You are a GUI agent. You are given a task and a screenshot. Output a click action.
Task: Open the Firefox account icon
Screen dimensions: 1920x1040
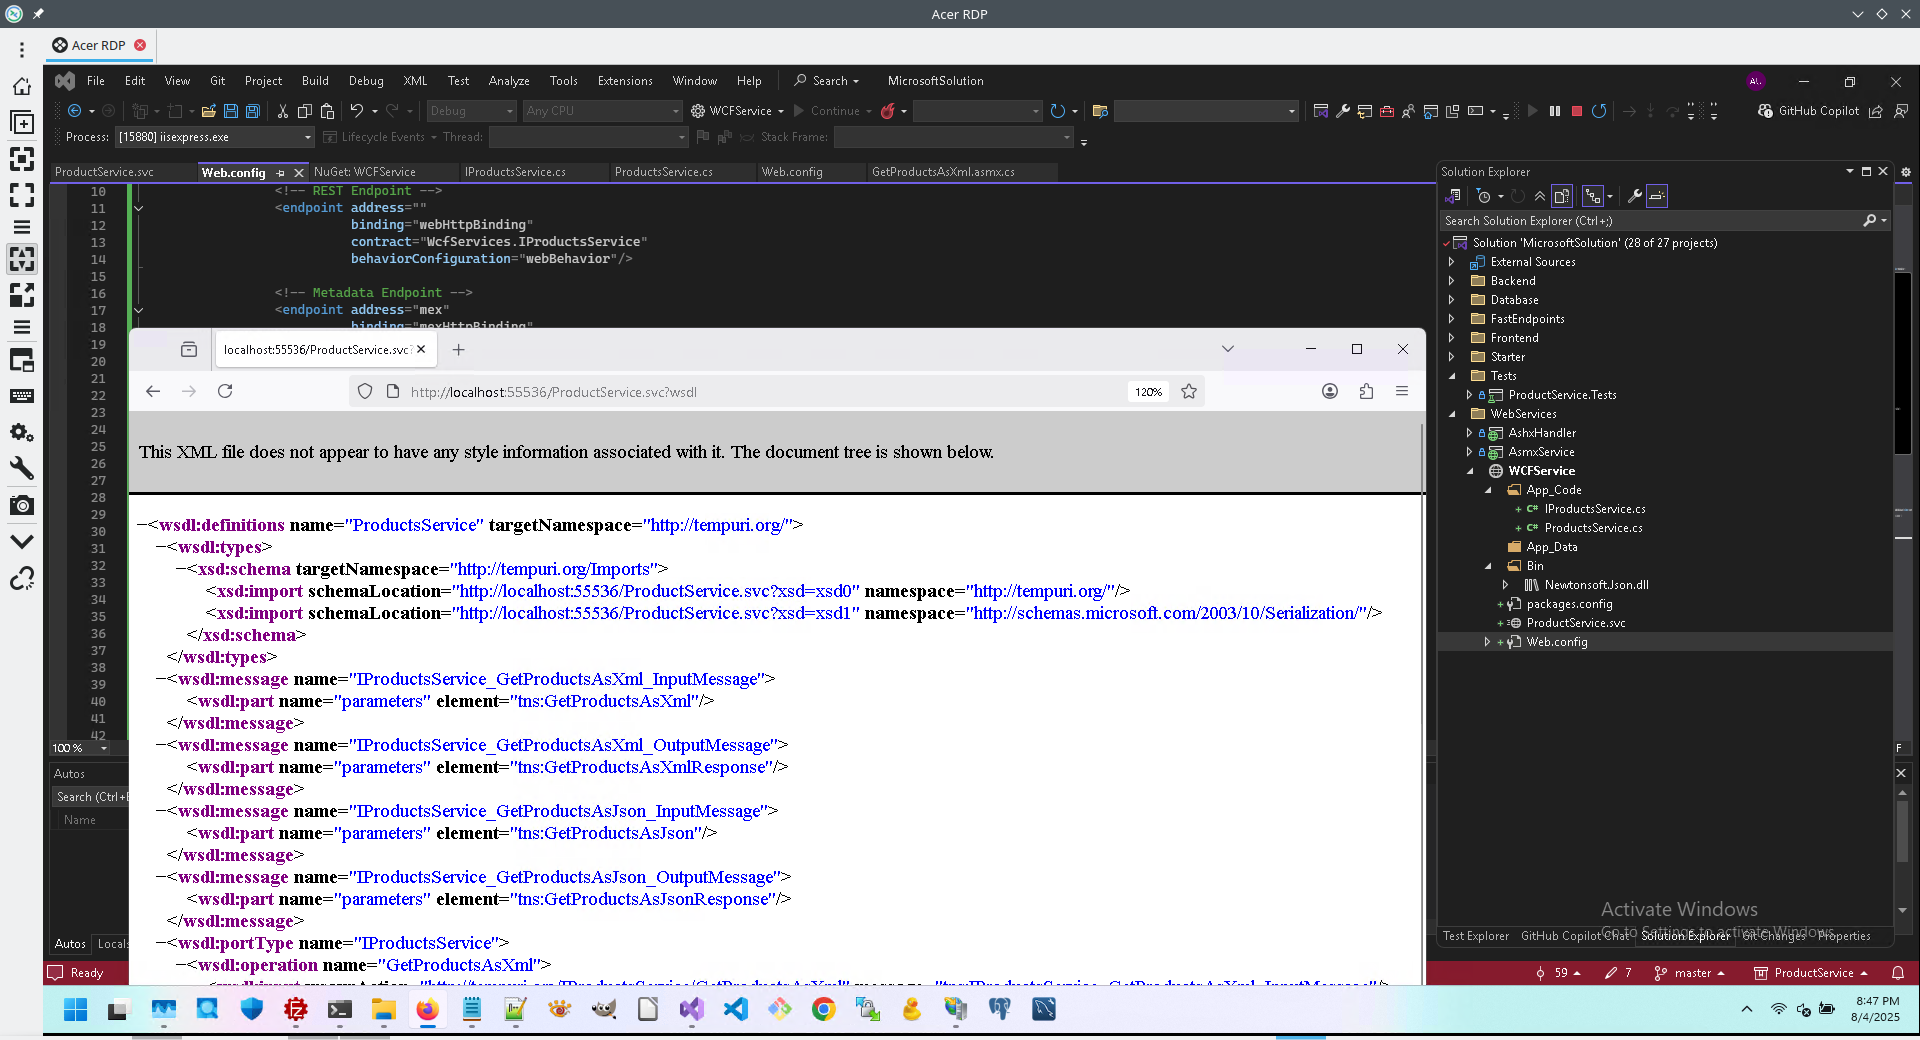(x=1330, y=391)
